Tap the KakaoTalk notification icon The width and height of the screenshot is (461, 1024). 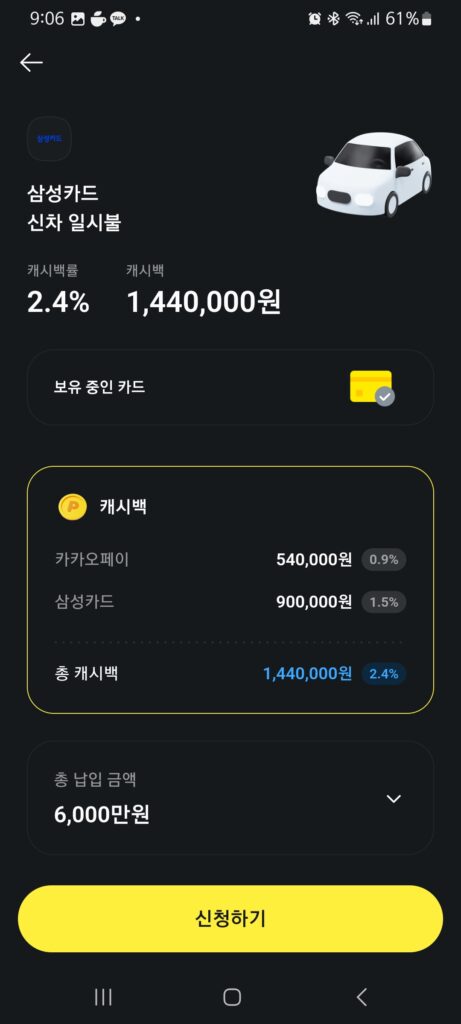[118, 19]
